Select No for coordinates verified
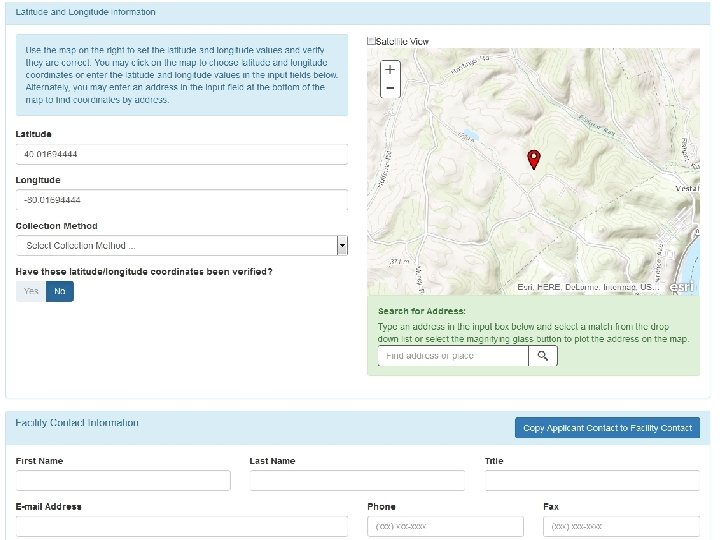Screen dimensions: 720x540 60,291
